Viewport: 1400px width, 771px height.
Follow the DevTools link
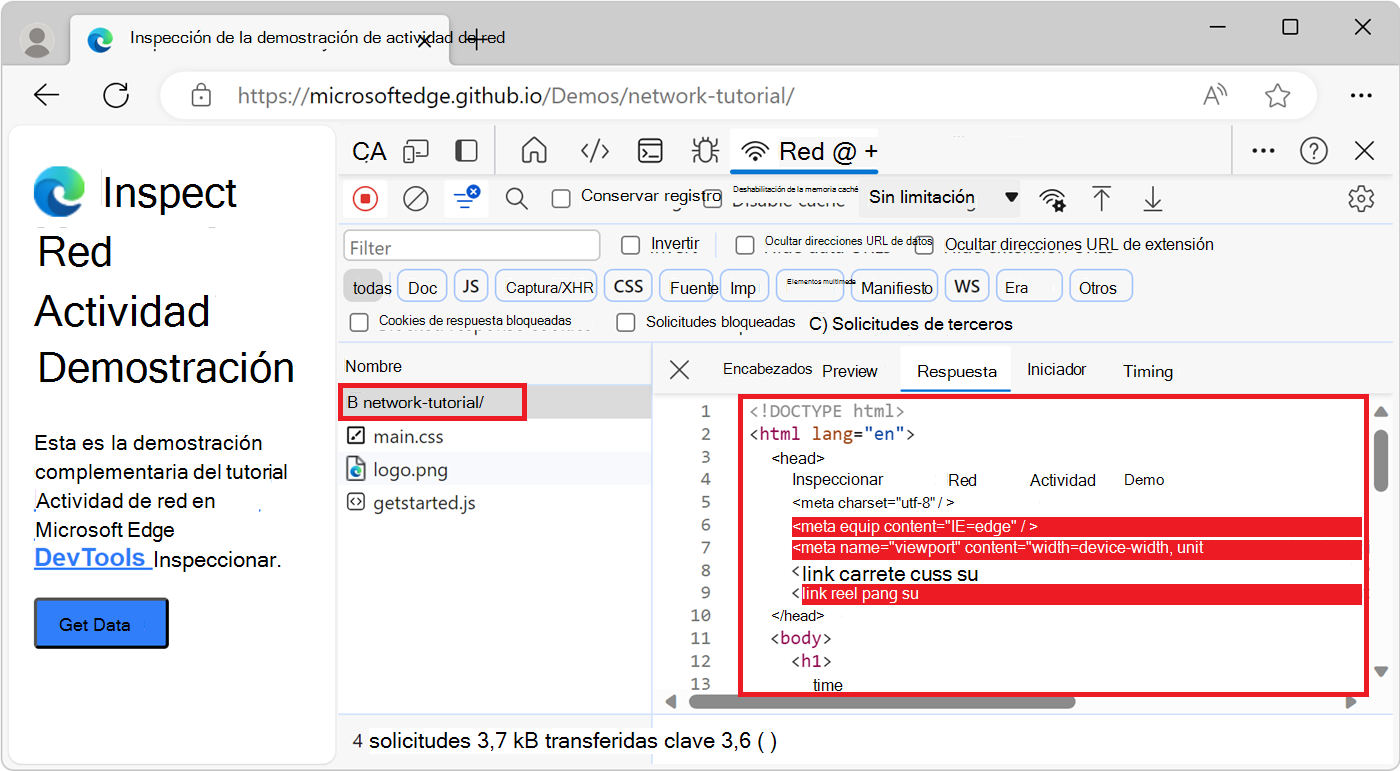(x=92, y=558)
